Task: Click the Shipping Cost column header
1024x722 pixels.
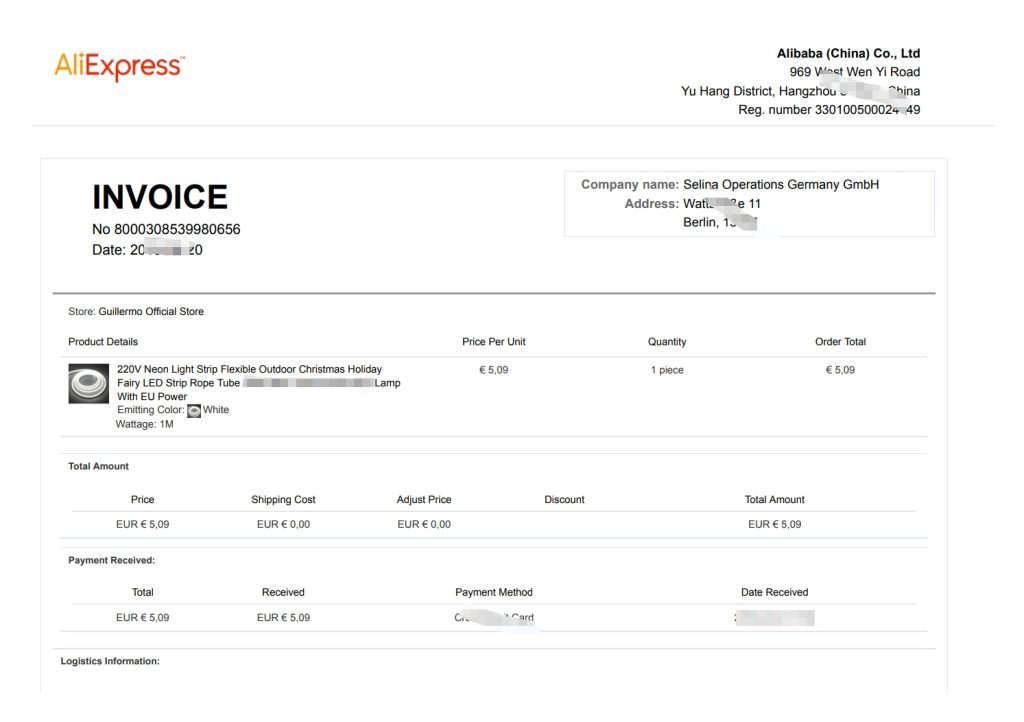Action: (283, 500)
